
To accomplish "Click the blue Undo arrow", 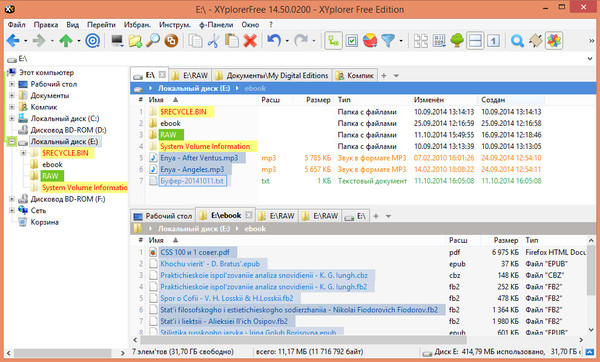I will 274,40.
